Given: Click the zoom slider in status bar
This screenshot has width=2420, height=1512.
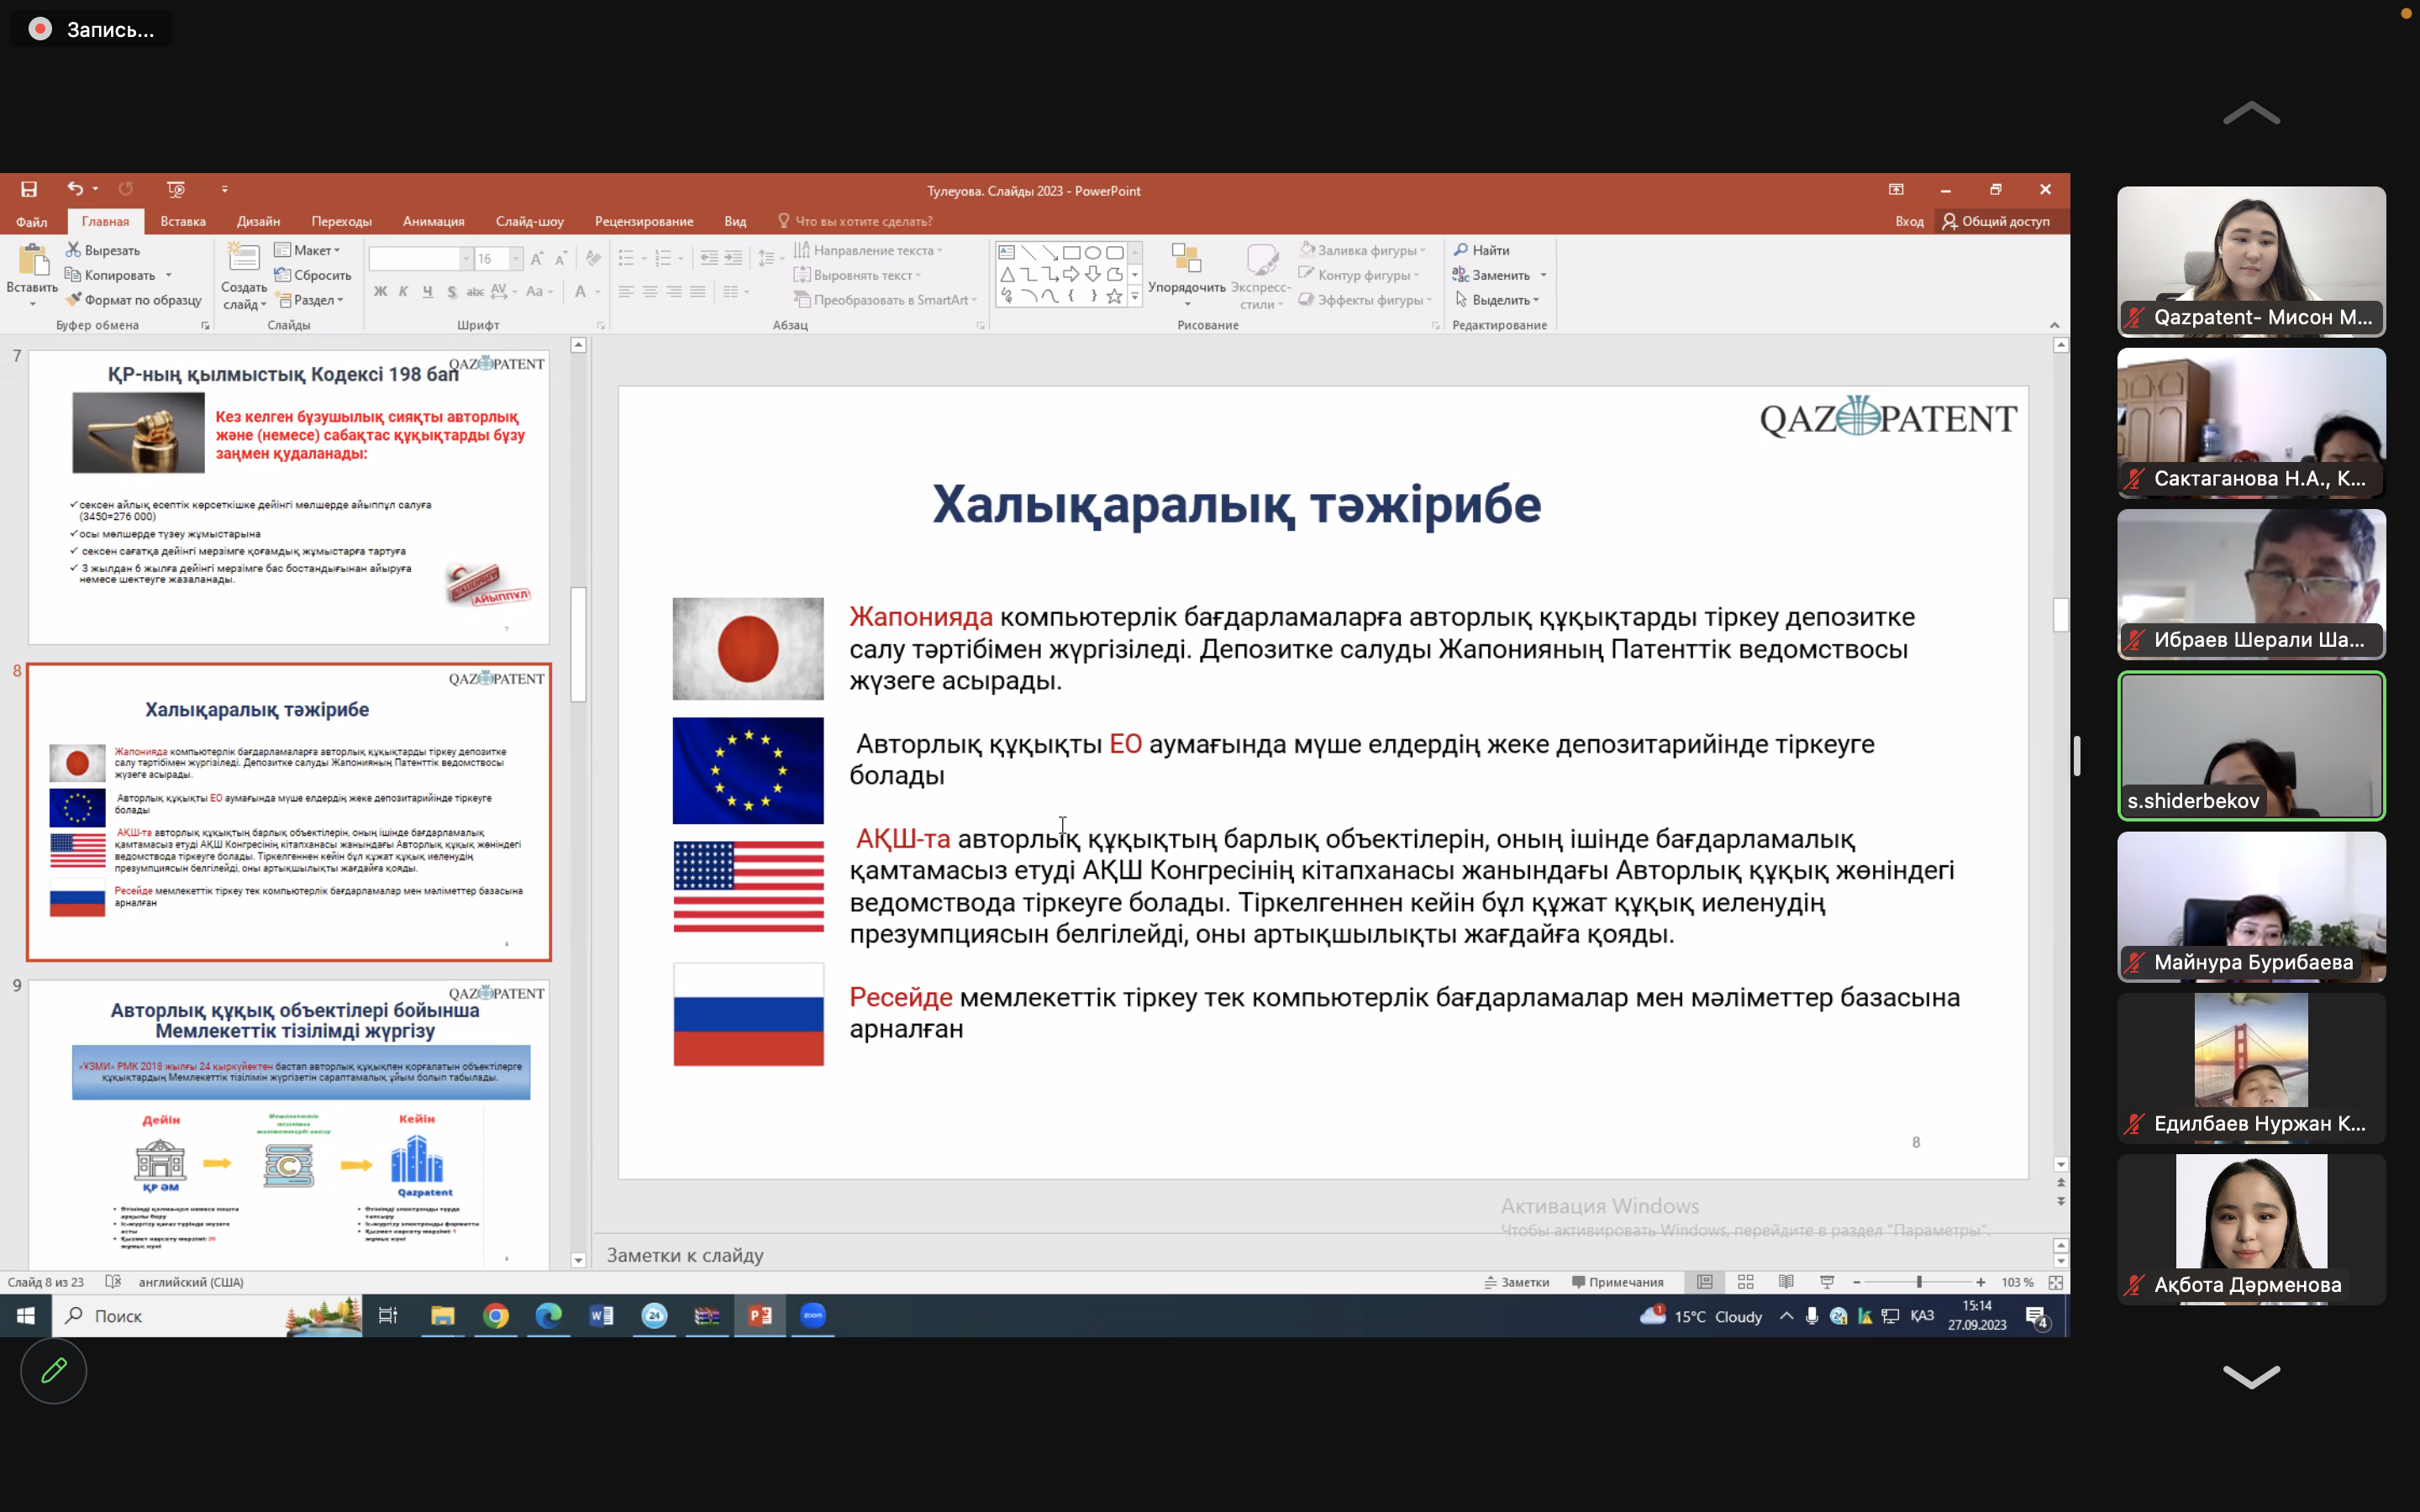Looking at the screenshot, I should coord(1918,1282).
